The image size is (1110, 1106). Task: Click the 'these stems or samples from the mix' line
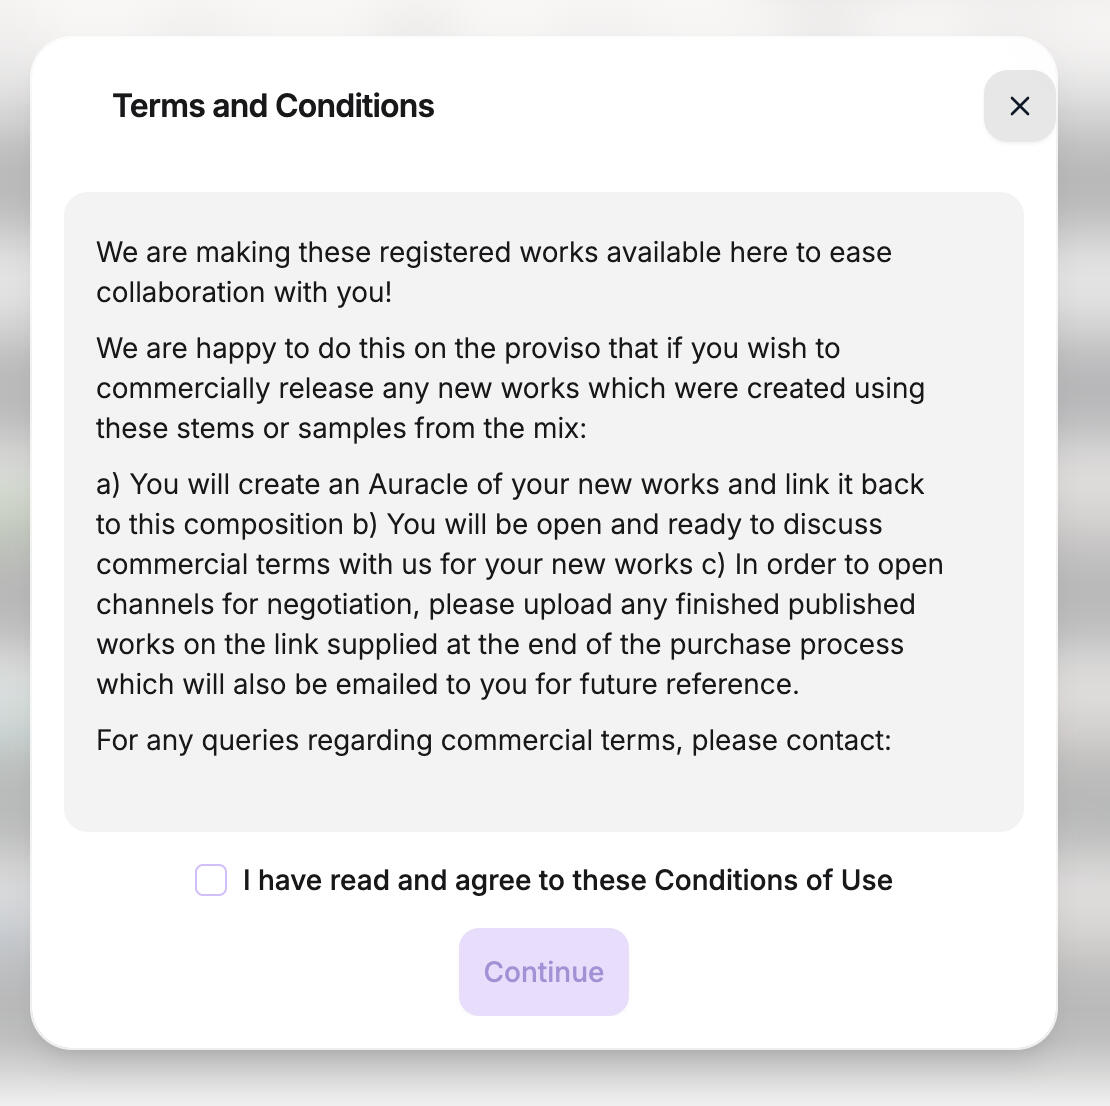click(341, 428)
